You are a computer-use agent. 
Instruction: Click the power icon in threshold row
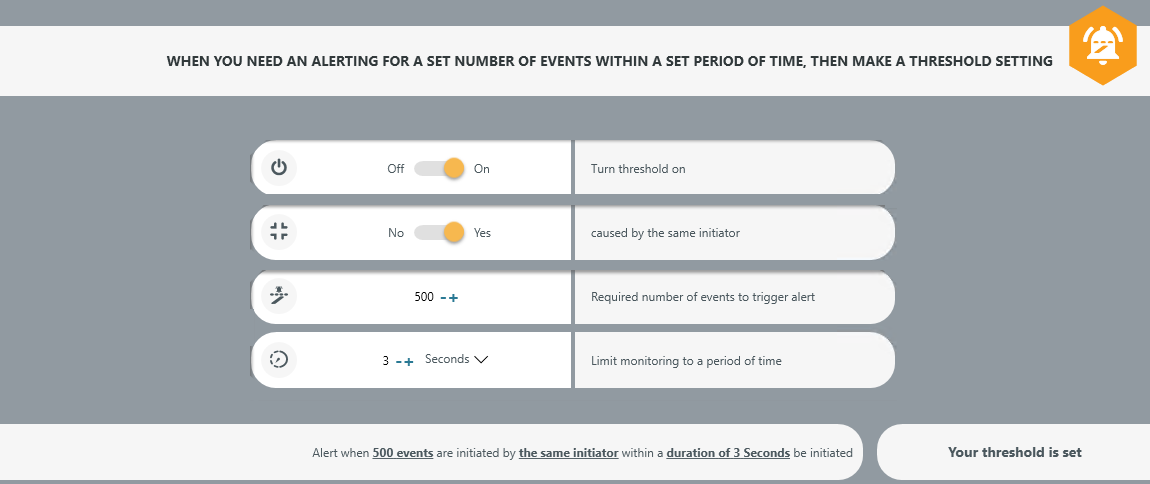[x=279, y=168]
